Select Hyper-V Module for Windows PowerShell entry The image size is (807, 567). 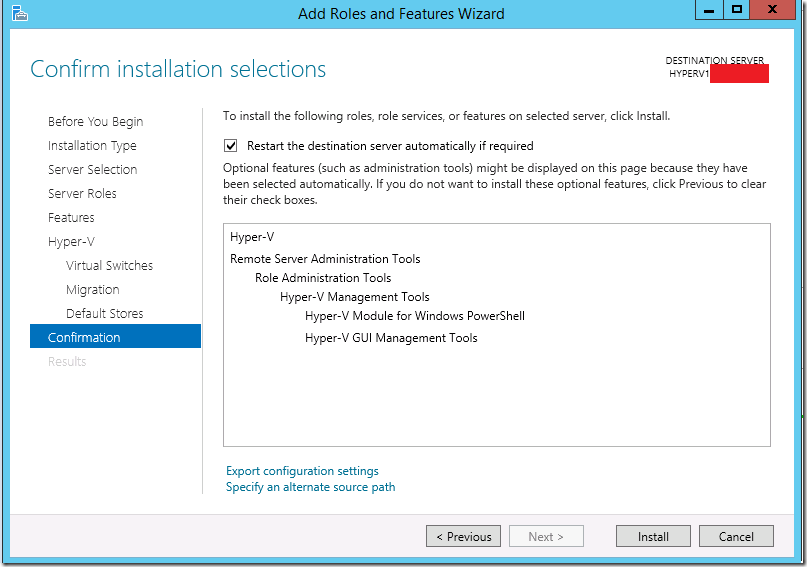point(415,316)
